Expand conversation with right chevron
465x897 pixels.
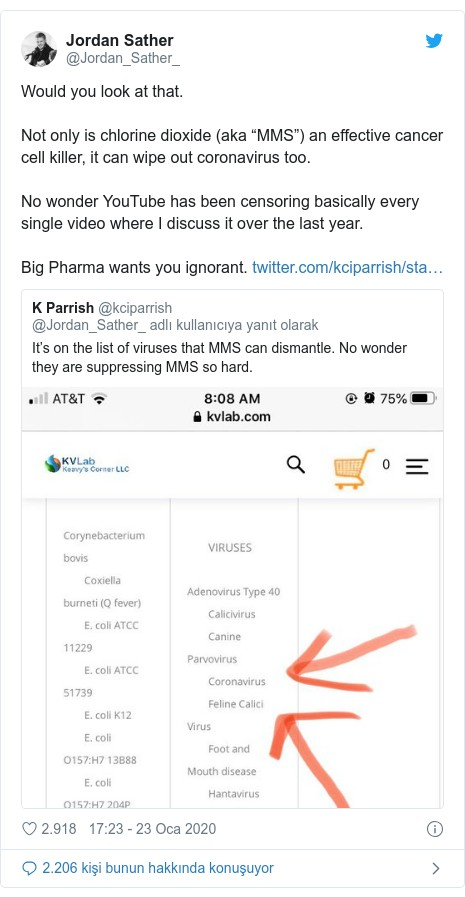pos(436,868)
